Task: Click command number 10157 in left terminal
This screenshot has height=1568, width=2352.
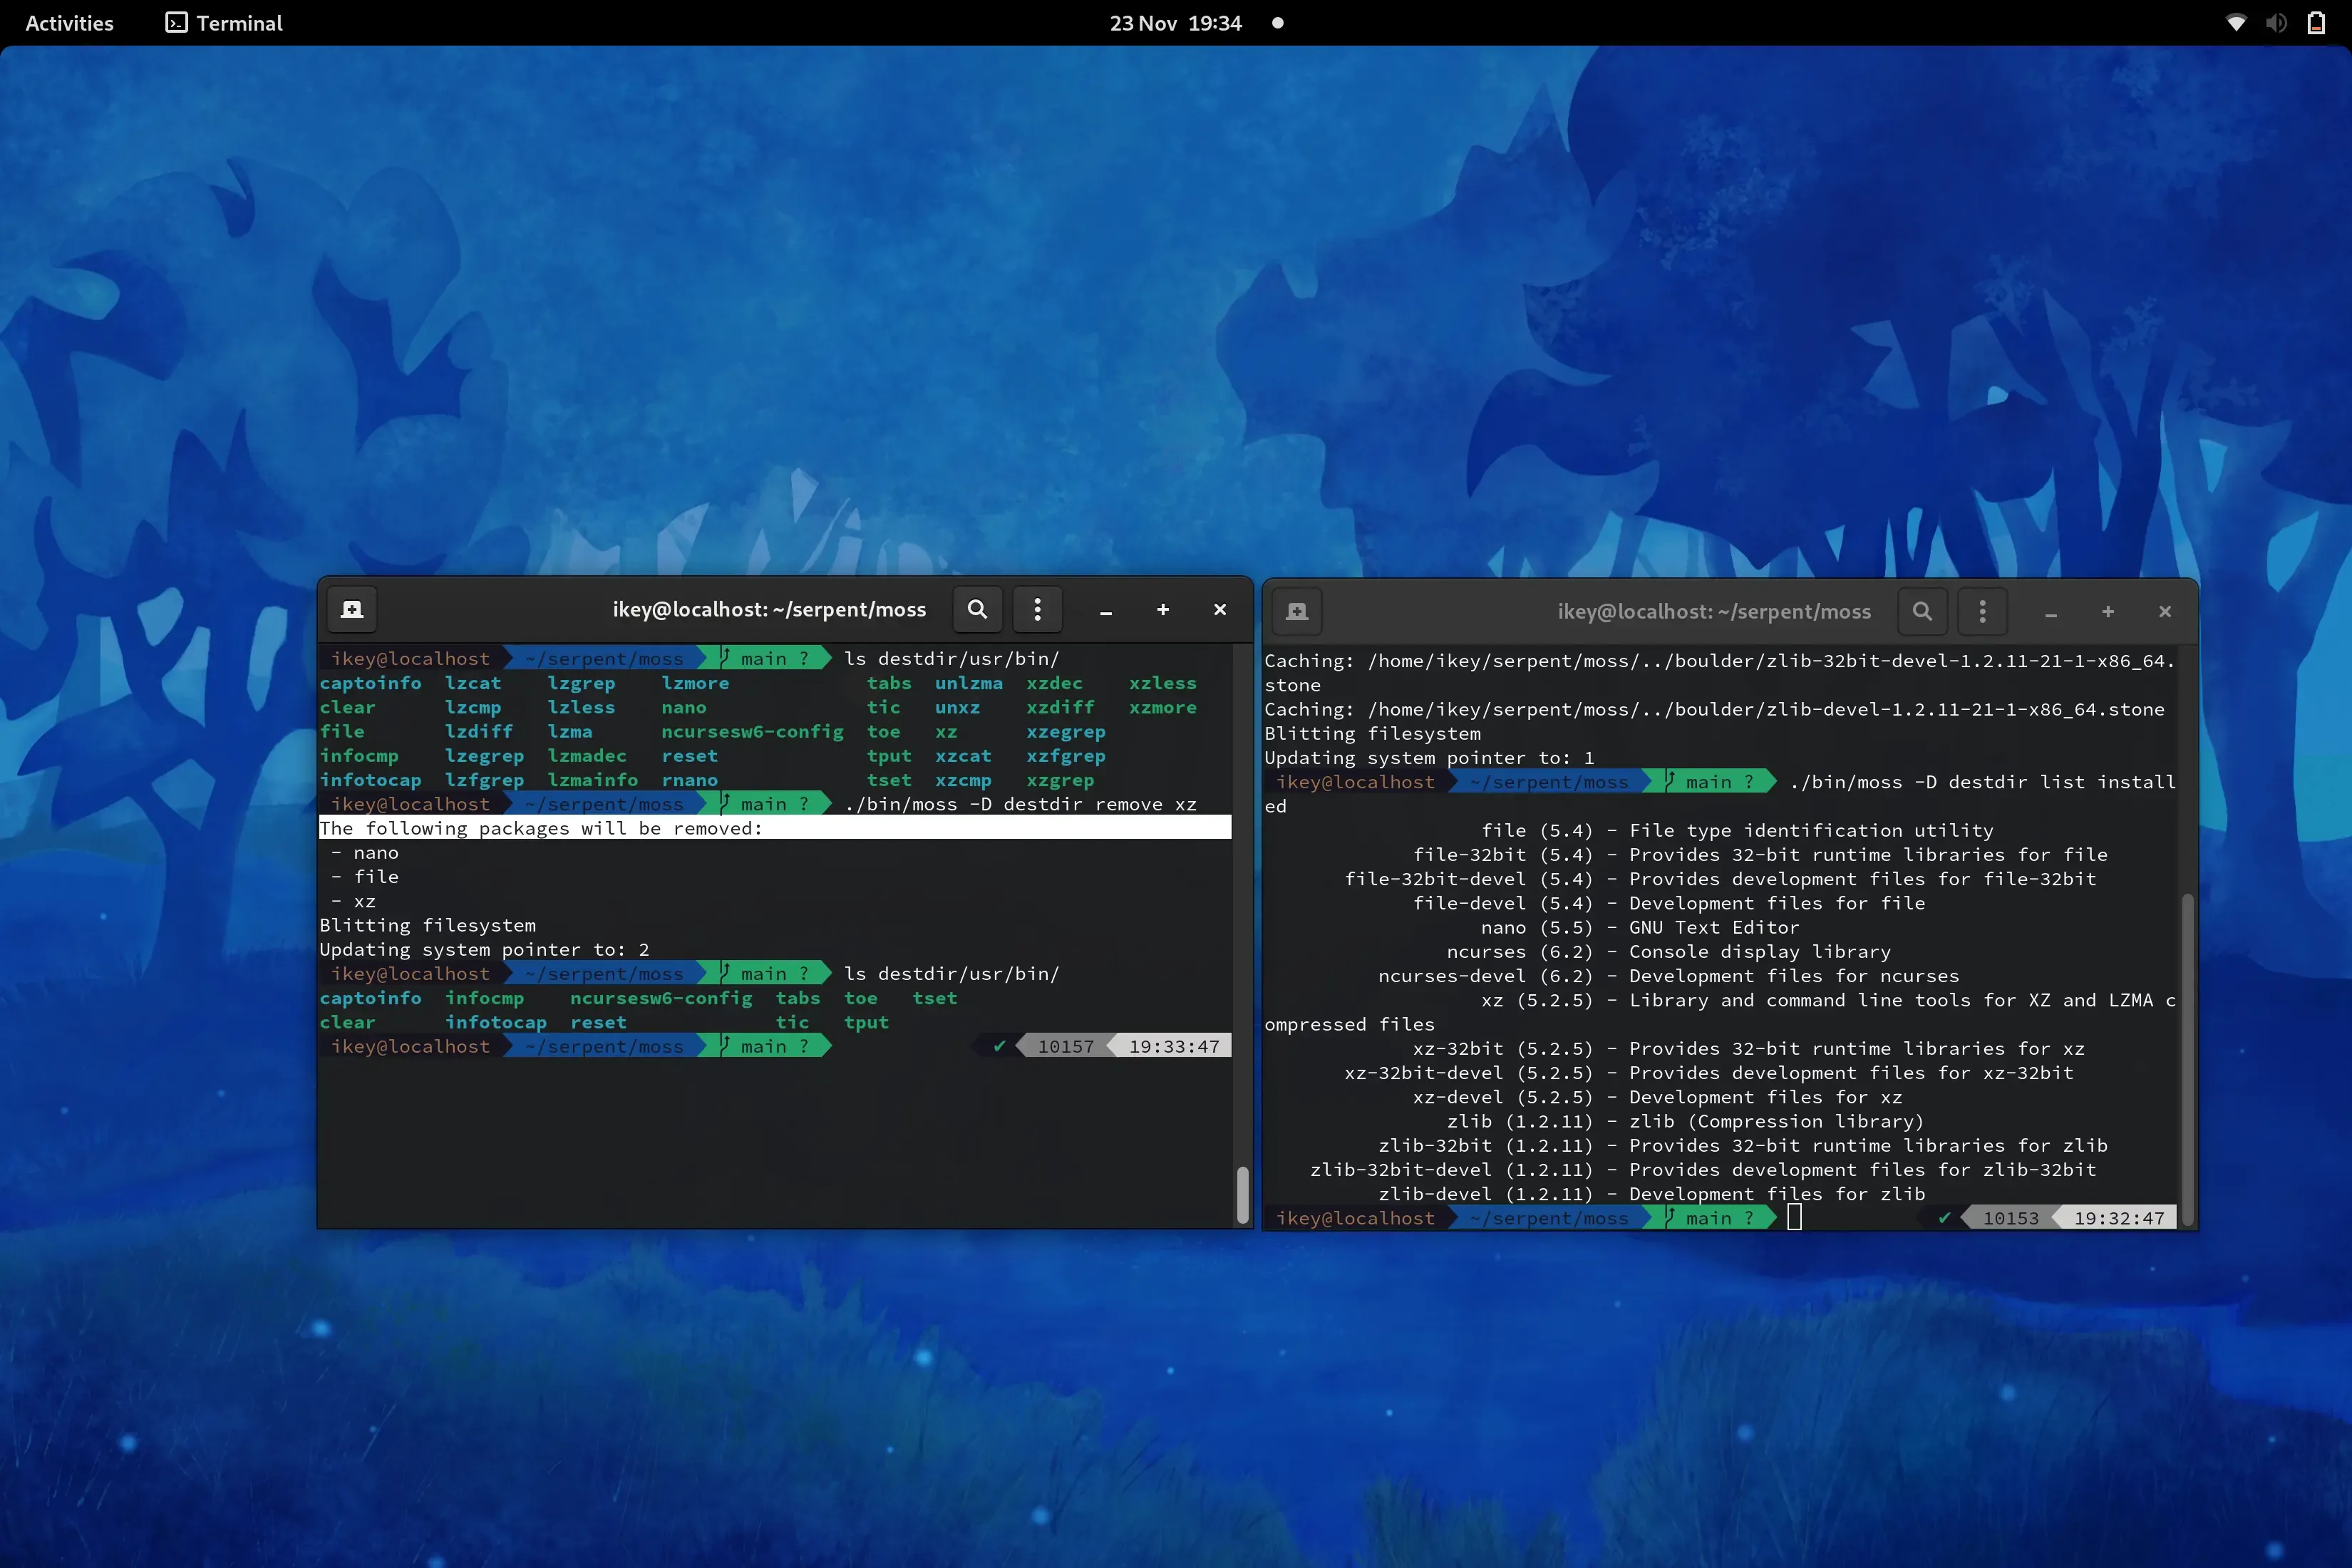Action: point(1066,1046)
